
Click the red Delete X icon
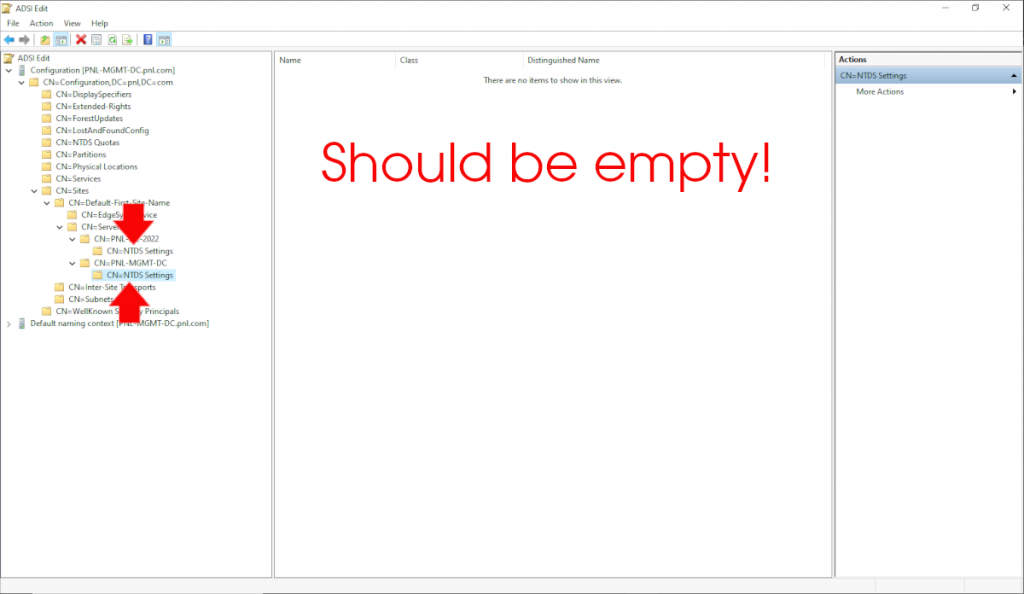(81, 40)
